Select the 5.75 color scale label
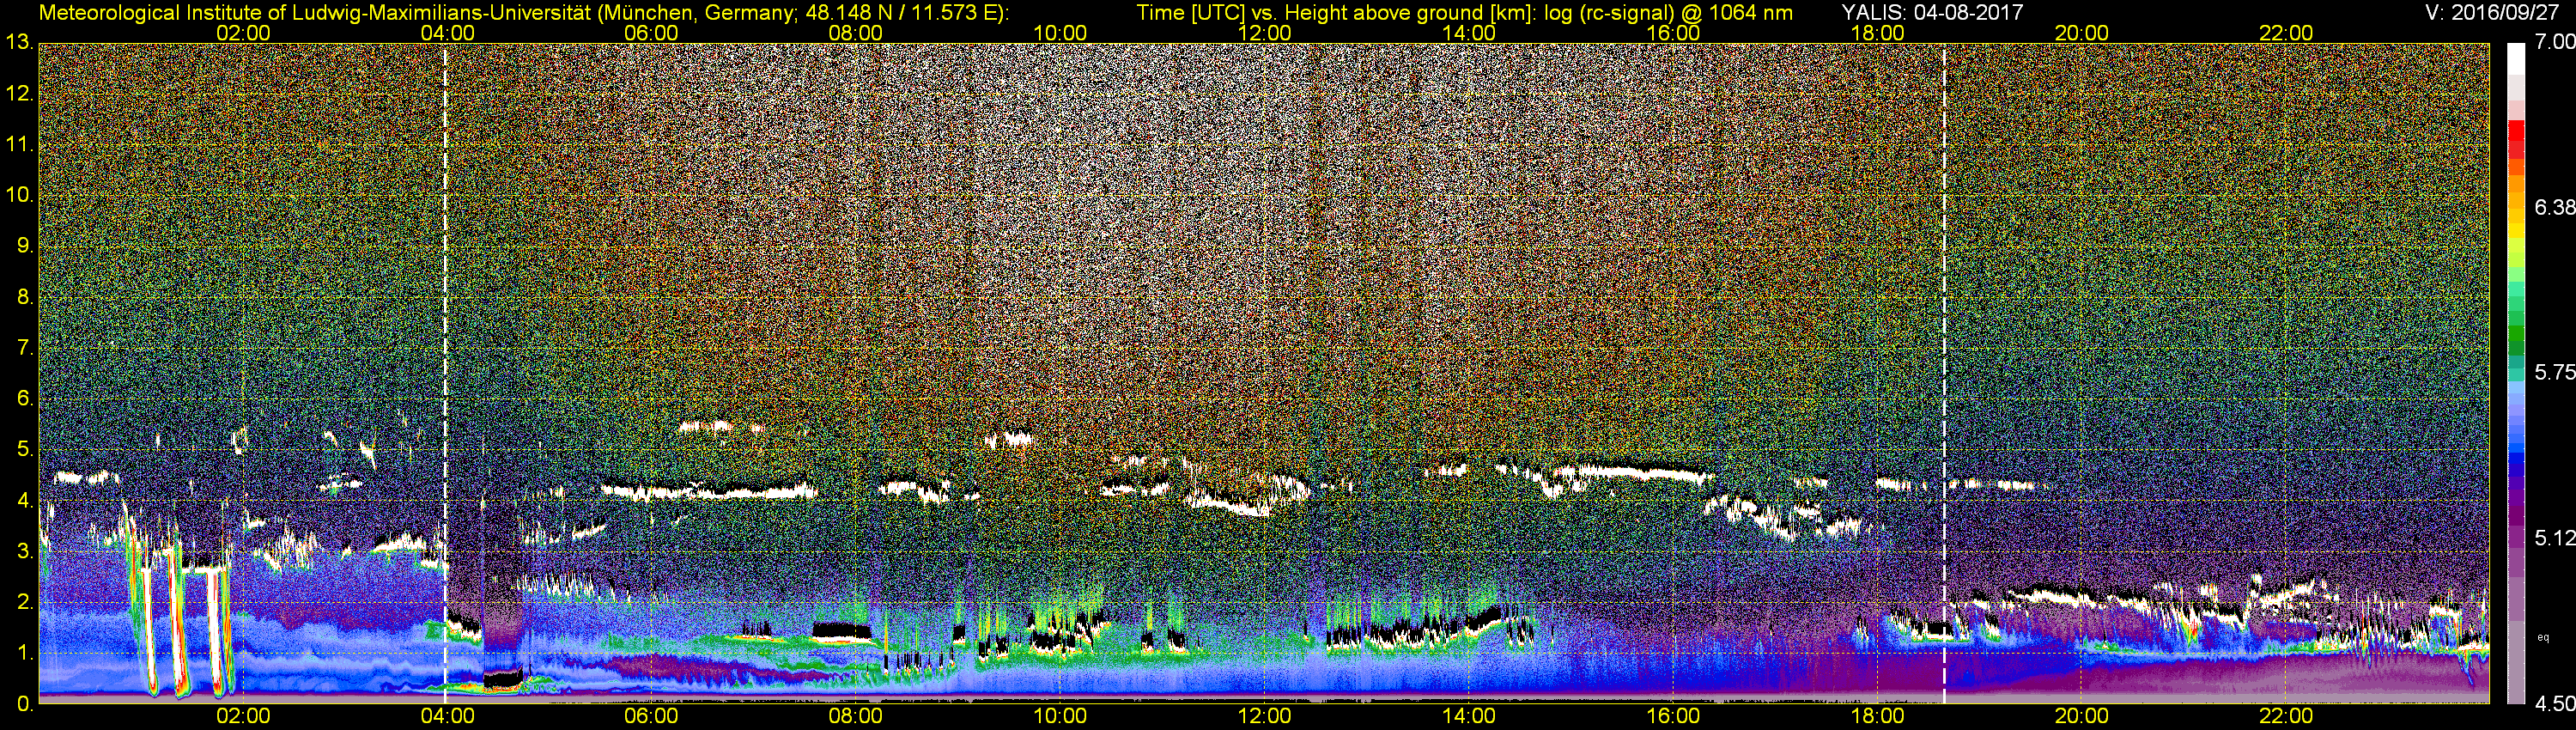Viewport: 2576px width, 730px height. (2555, 372)
